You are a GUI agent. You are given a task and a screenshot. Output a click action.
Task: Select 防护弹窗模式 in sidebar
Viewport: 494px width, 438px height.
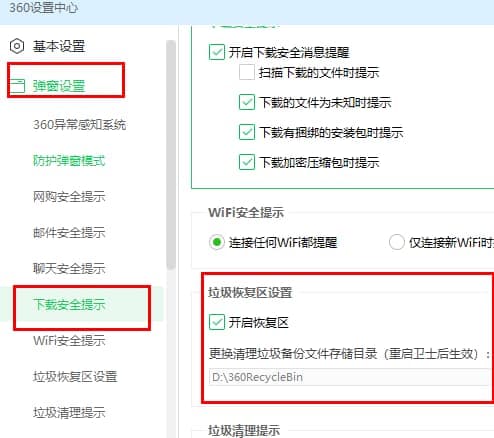click(69, 161)
